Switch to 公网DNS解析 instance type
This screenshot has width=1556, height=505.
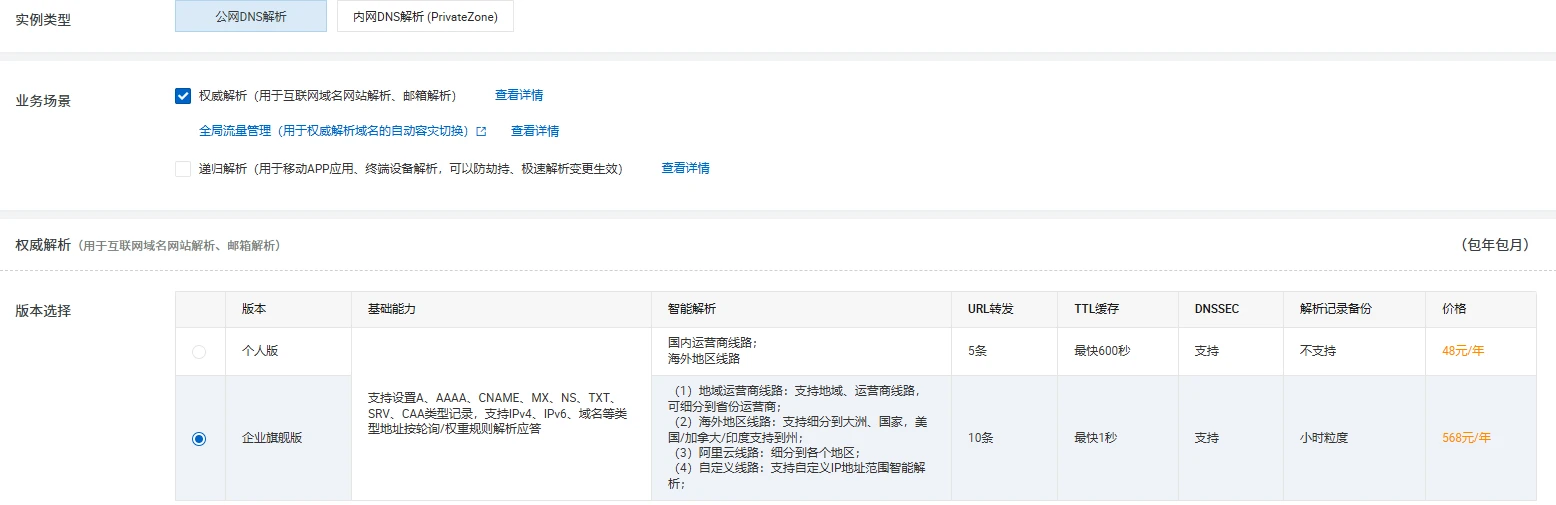[250, 17]
